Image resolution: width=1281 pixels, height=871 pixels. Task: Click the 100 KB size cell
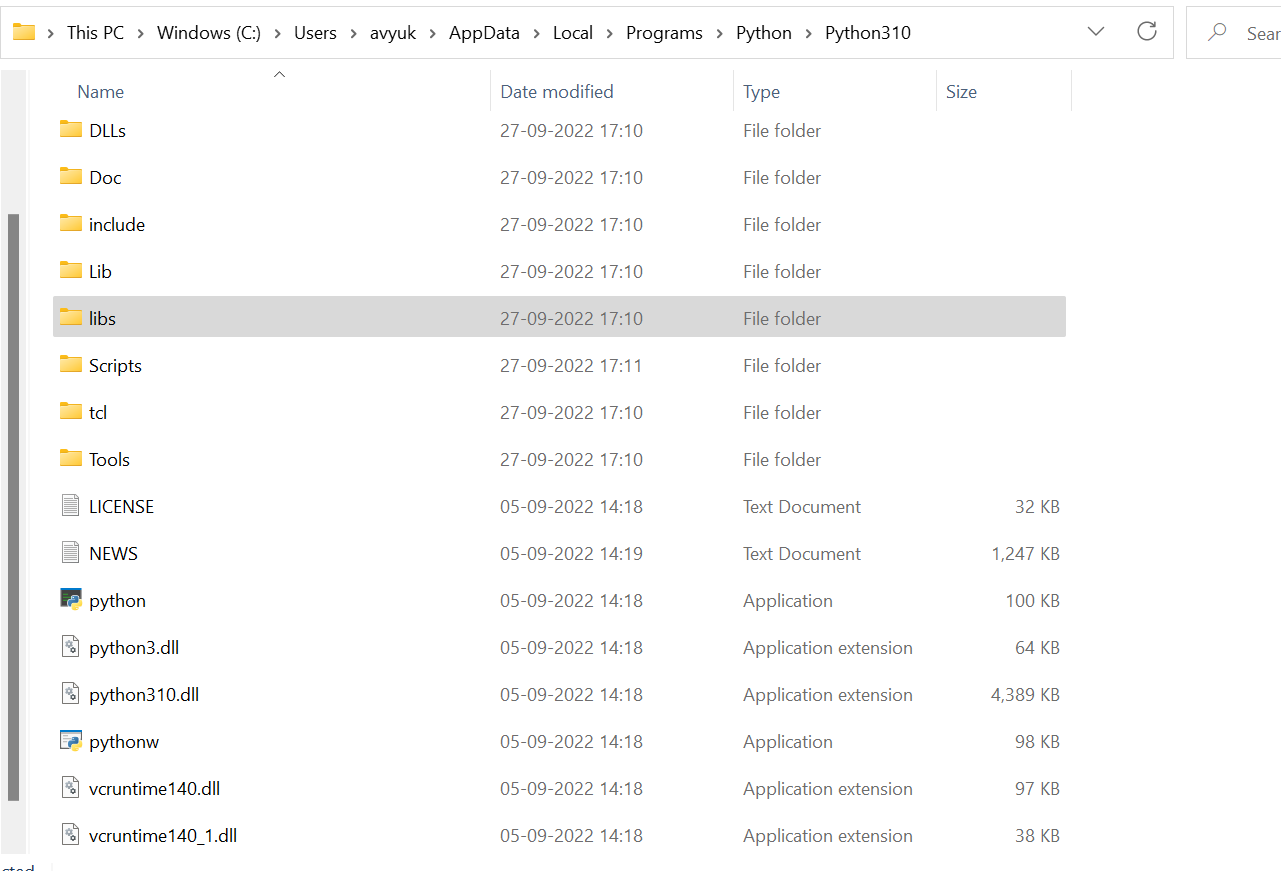1032,601
